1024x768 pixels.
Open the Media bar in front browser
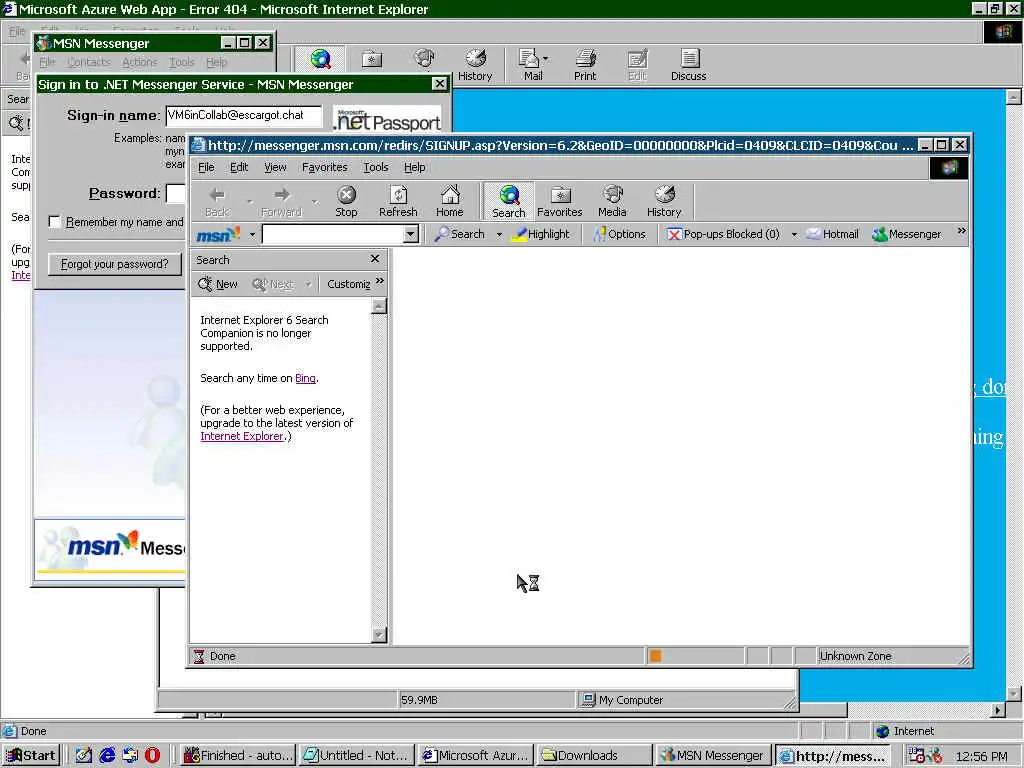[x=612, y=201]
